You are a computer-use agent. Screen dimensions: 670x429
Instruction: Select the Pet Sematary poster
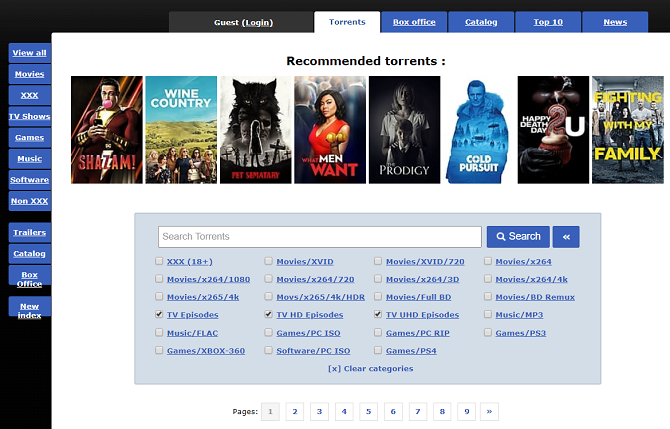coord(256,130)
